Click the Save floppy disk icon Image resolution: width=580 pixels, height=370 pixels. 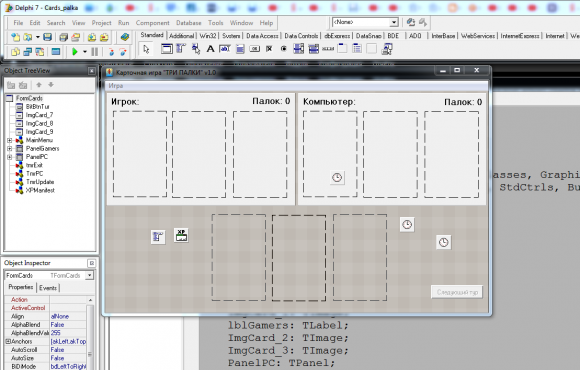pyautogui.click(x=47, y=37)
